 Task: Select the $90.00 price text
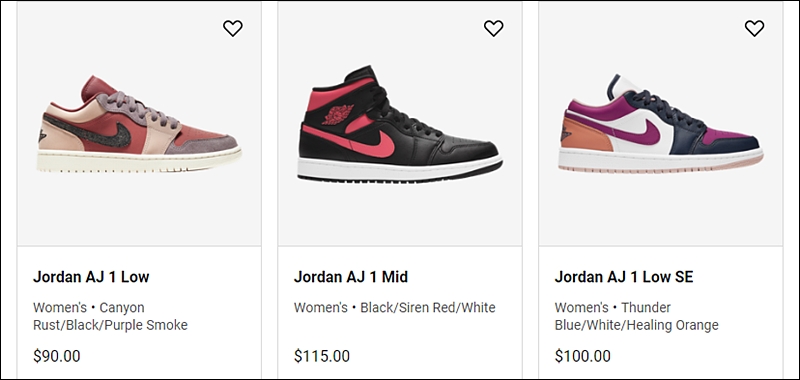57,356
